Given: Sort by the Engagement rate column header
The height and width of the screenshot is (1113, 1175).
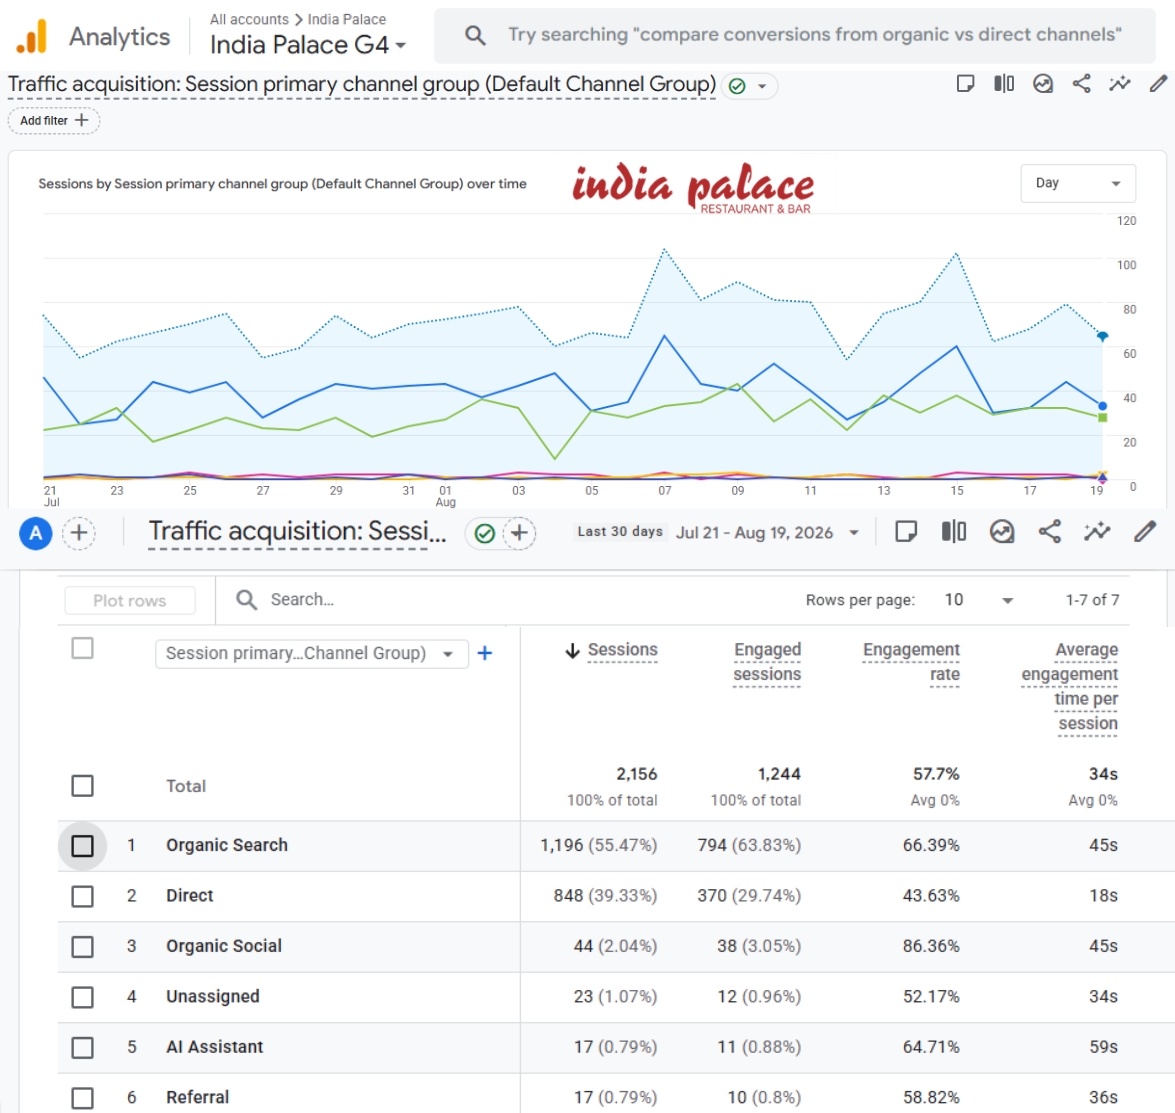Looking at the screenshot, I should [x=910, y=662].
